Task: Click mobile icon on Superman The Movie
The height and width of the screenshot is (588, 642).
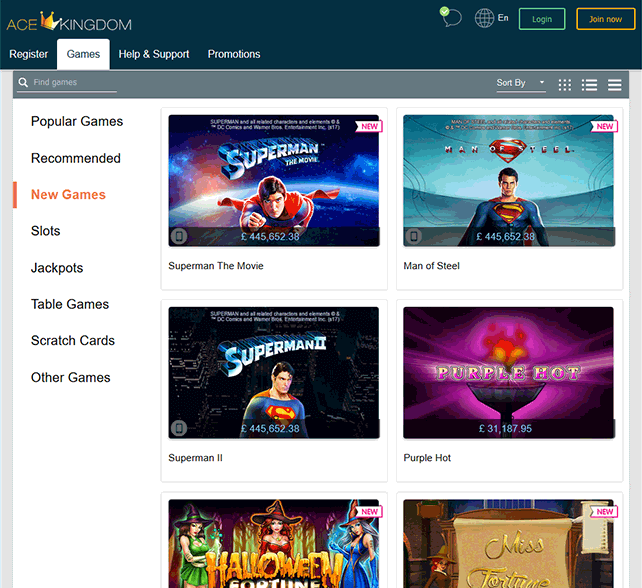Action: pos(179,236)
